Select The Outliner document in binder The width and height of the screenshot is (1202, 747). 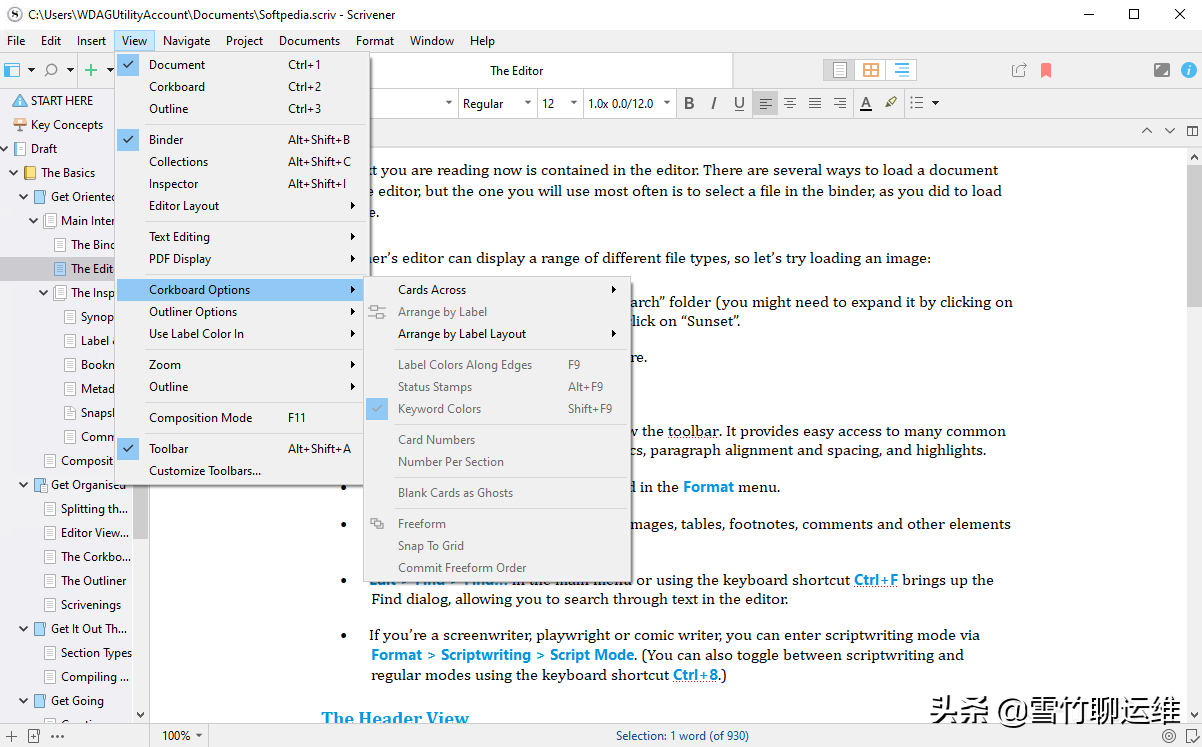(x=94, y=581)
